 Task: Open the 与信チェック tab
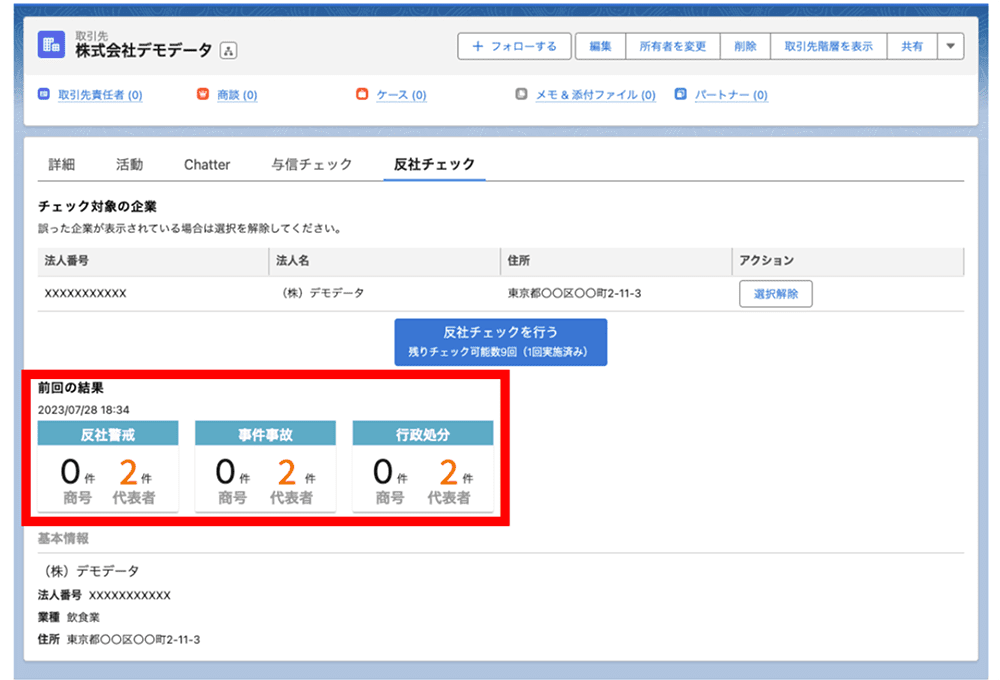310,164
